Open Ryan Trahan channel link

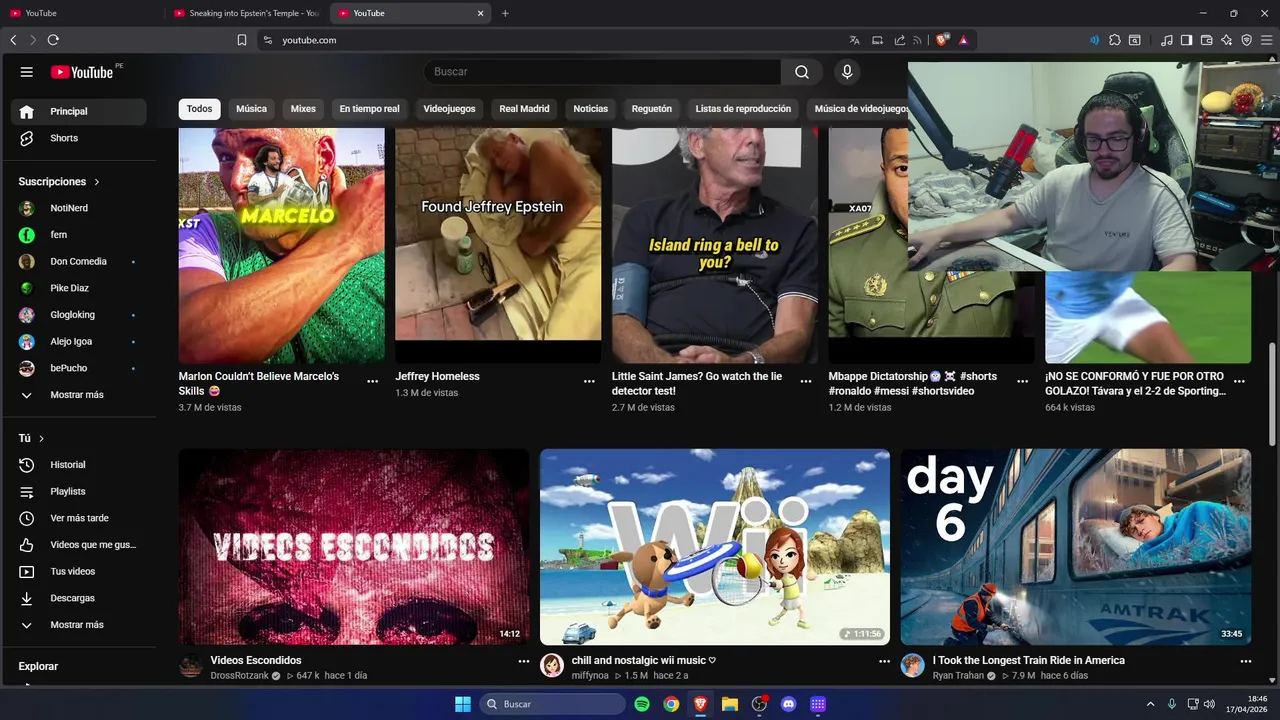pyautogui.click(x=958, y=676)
